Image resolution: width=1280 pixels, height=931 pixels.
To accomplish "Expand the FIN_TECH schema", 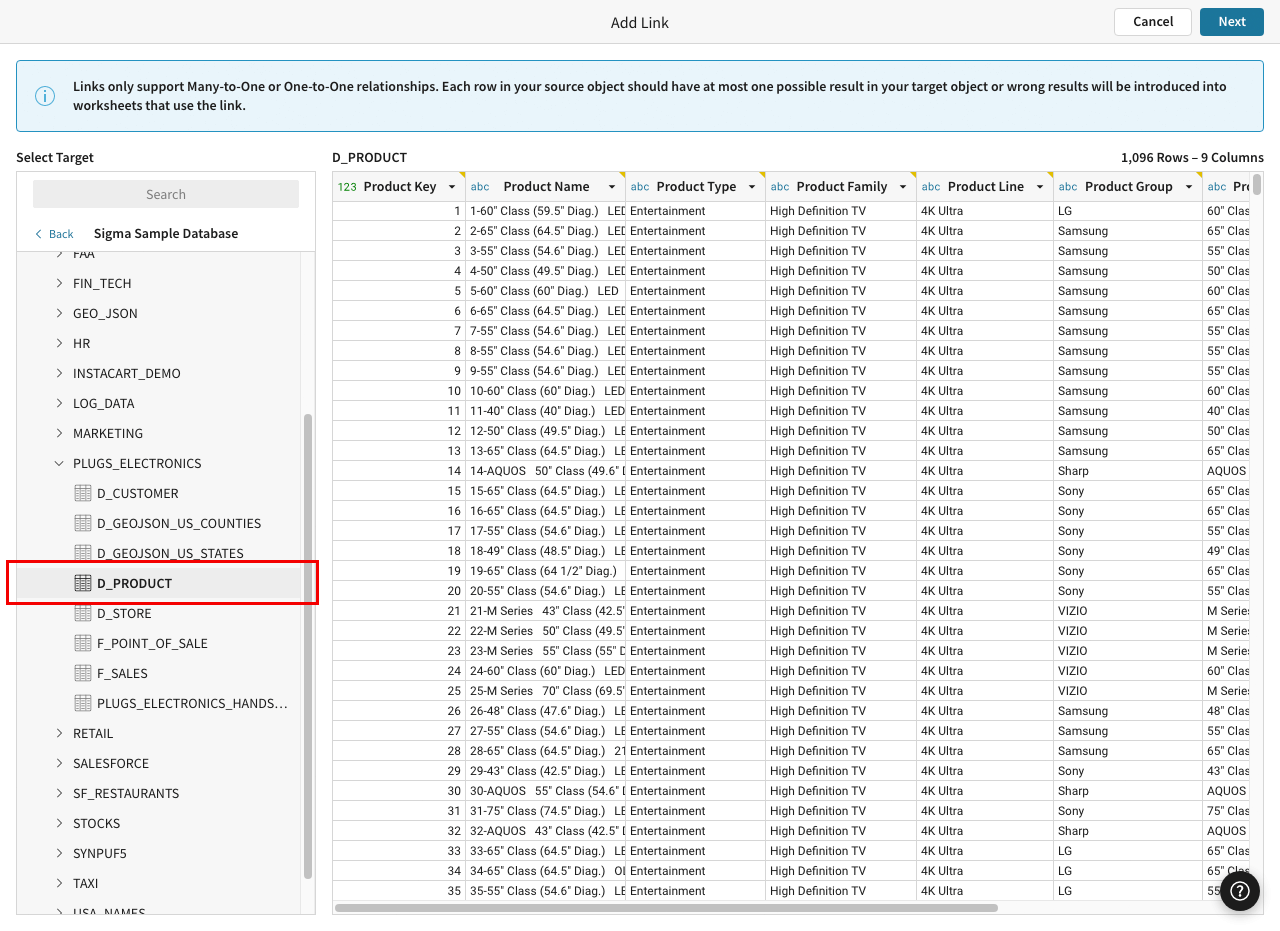I will pos(60,283).
